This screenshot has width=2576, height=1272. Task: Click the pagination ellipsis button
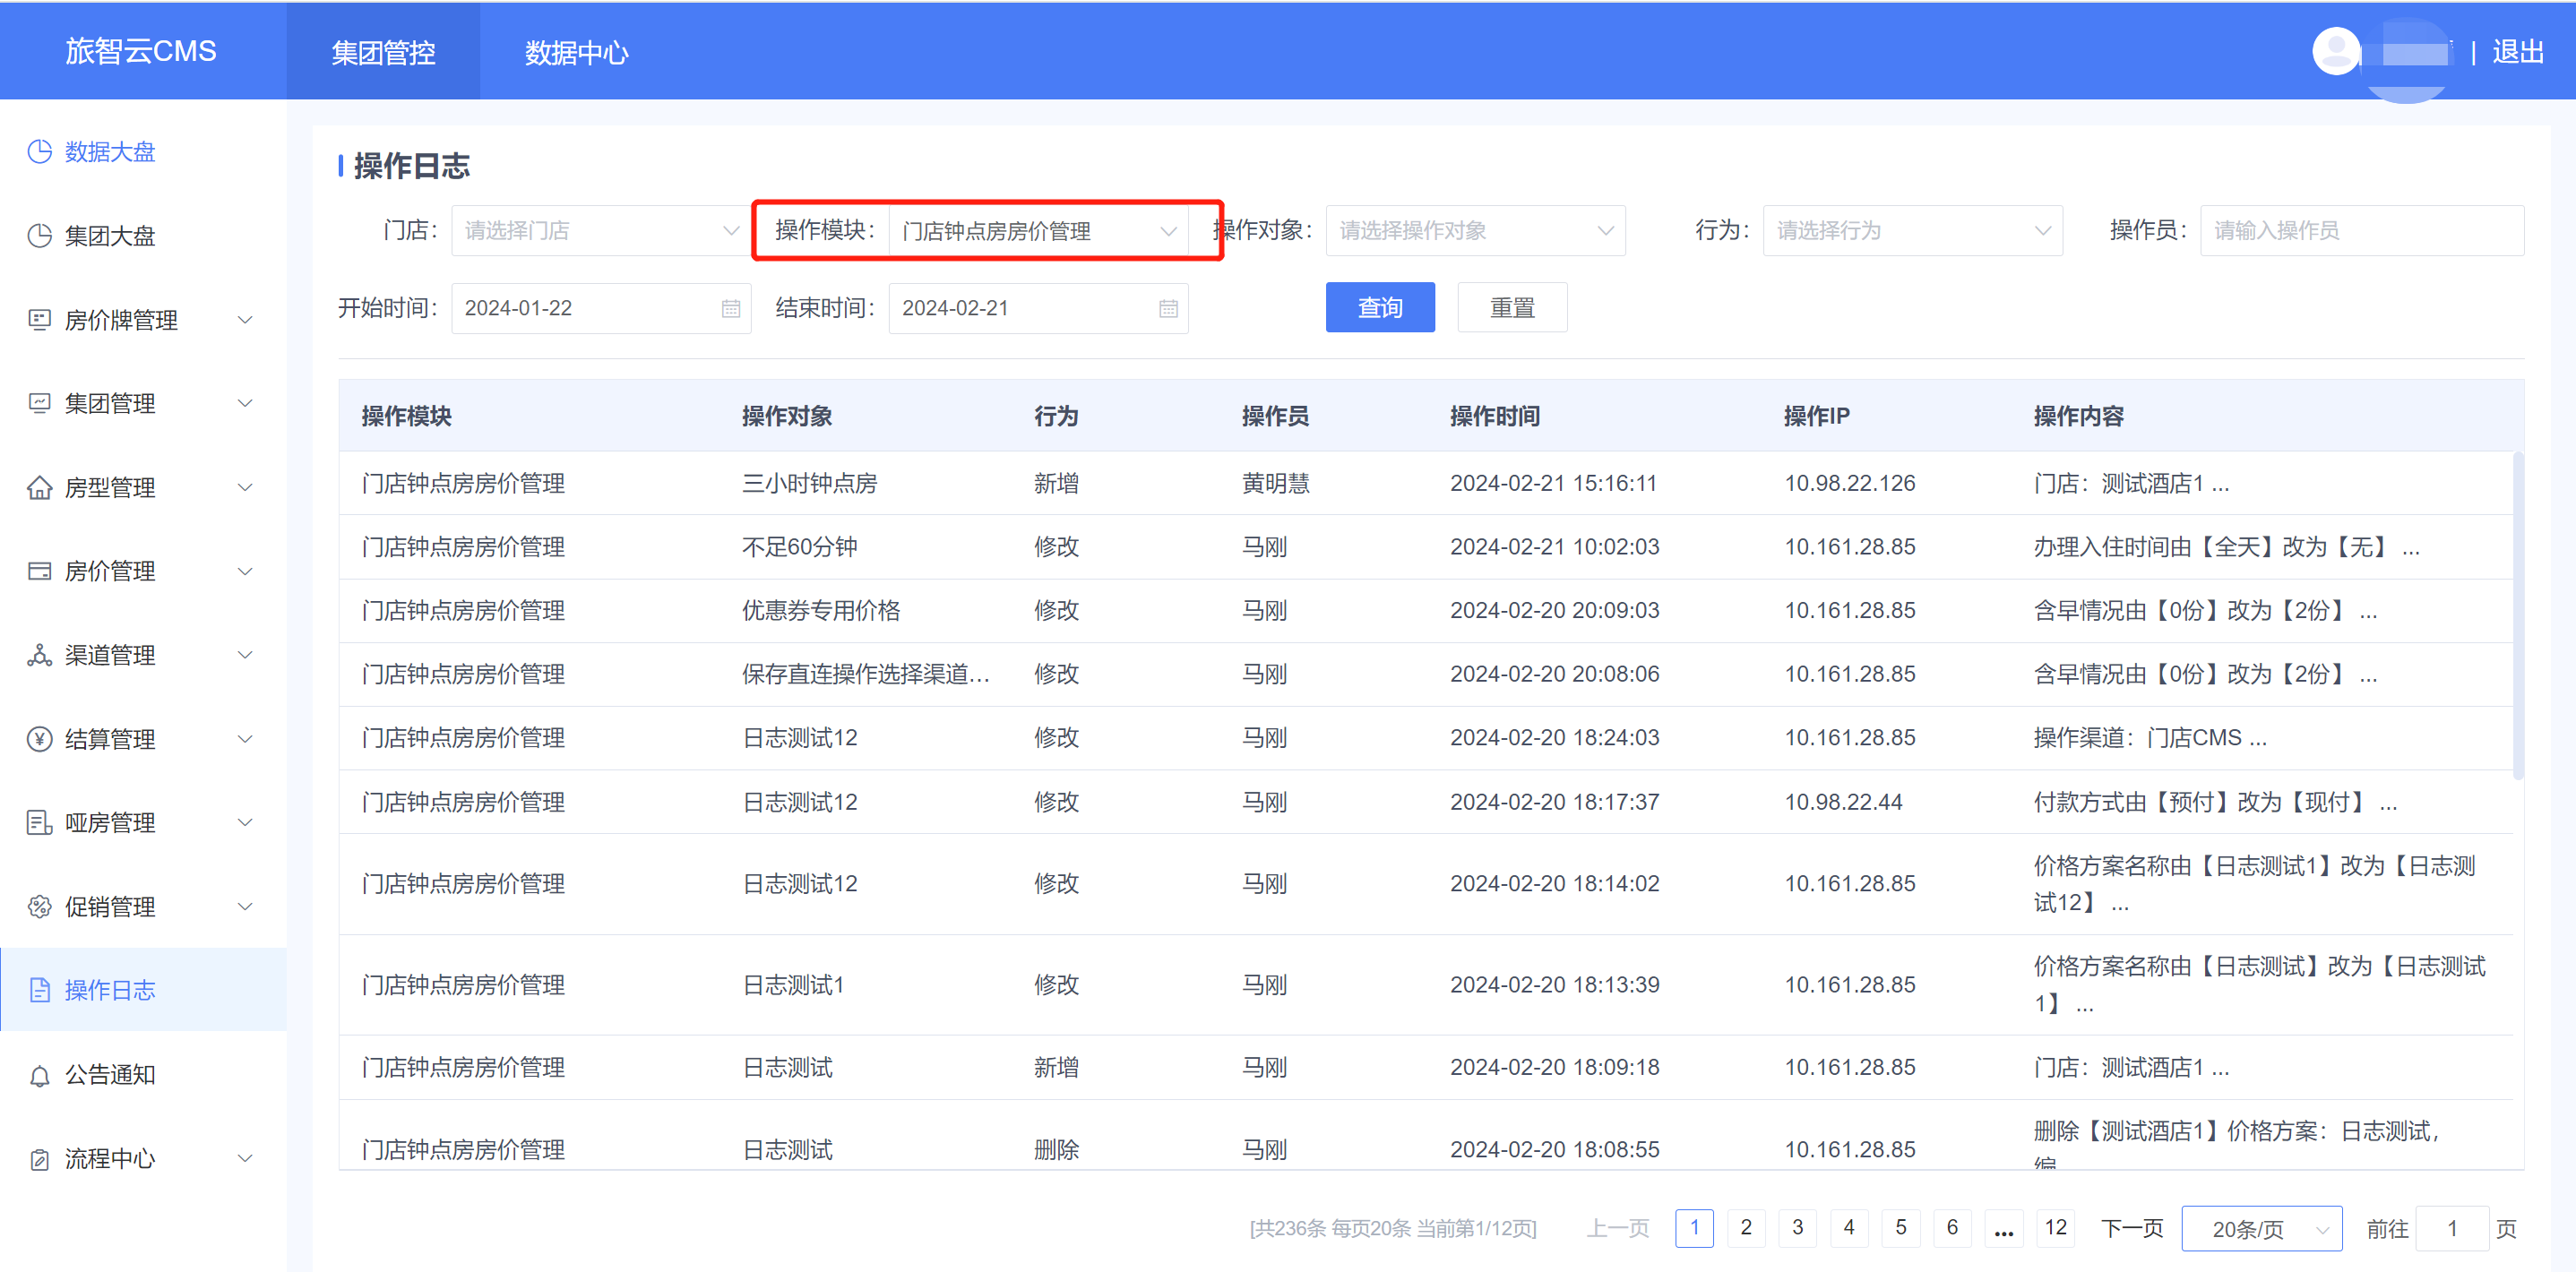2003,1228
